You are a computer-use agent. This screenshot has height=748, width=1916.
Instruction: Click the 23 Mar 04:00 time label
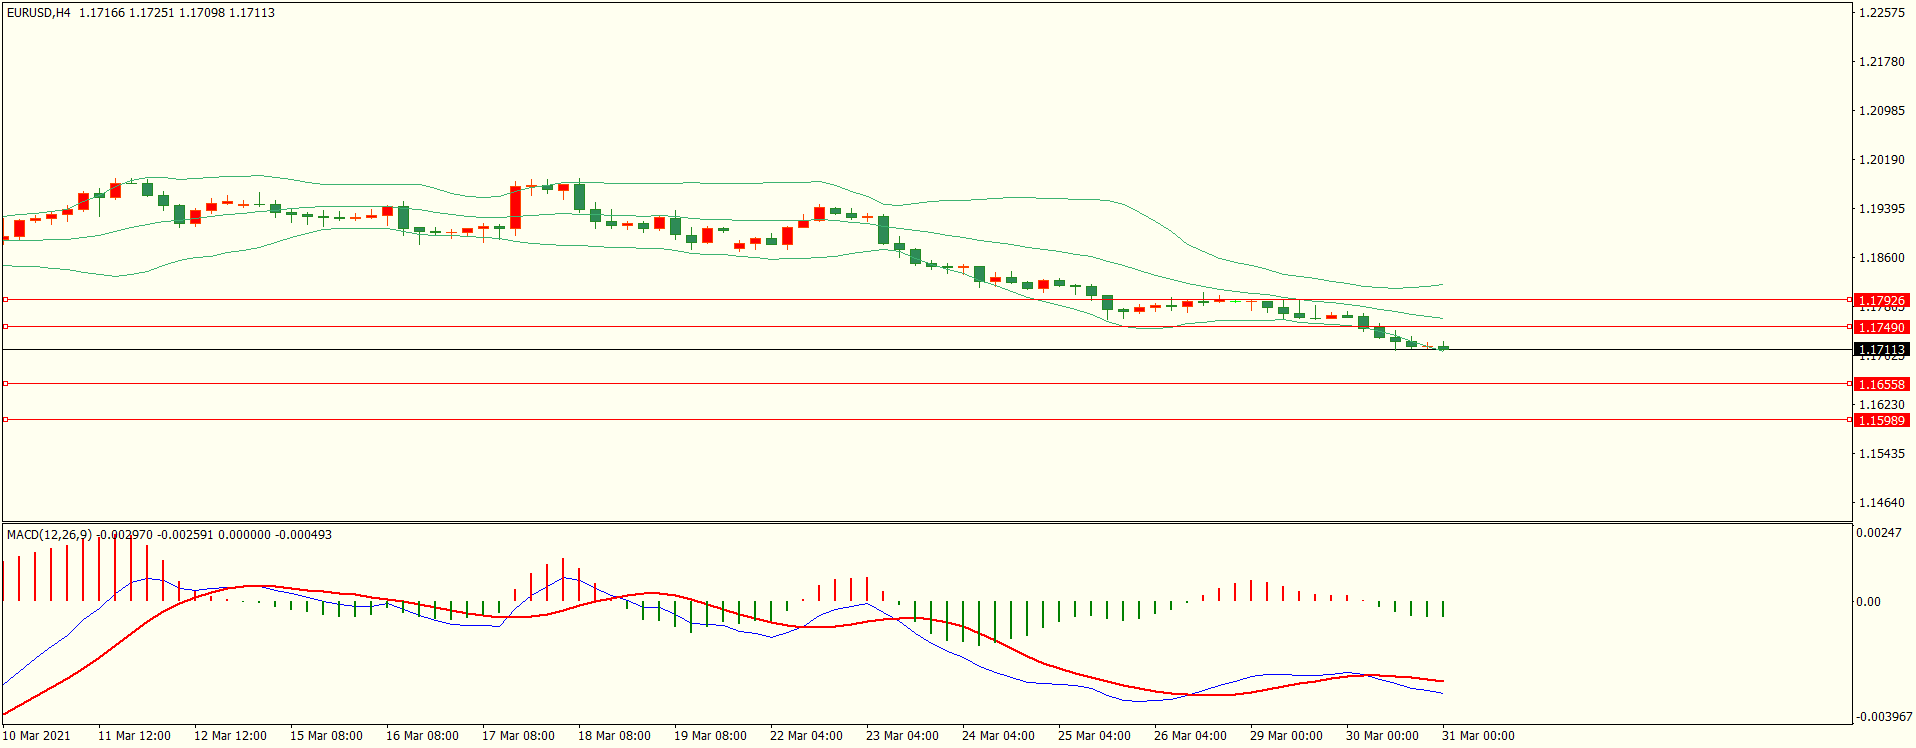click(902, 736)
